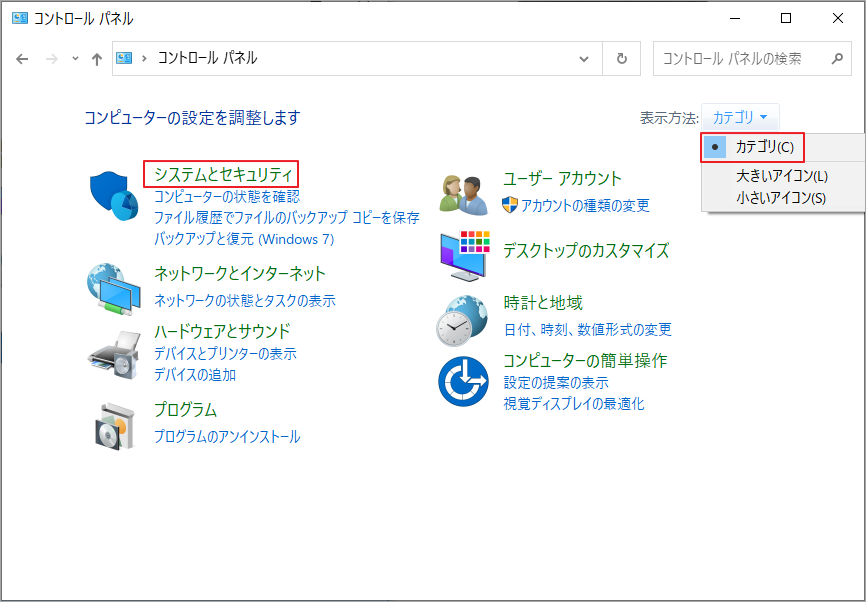The width and height of the screenshot is (866, 602).
Task: Click UAC shield icon beside アカウントの種類の変更
Action: [x=510, y=205]
